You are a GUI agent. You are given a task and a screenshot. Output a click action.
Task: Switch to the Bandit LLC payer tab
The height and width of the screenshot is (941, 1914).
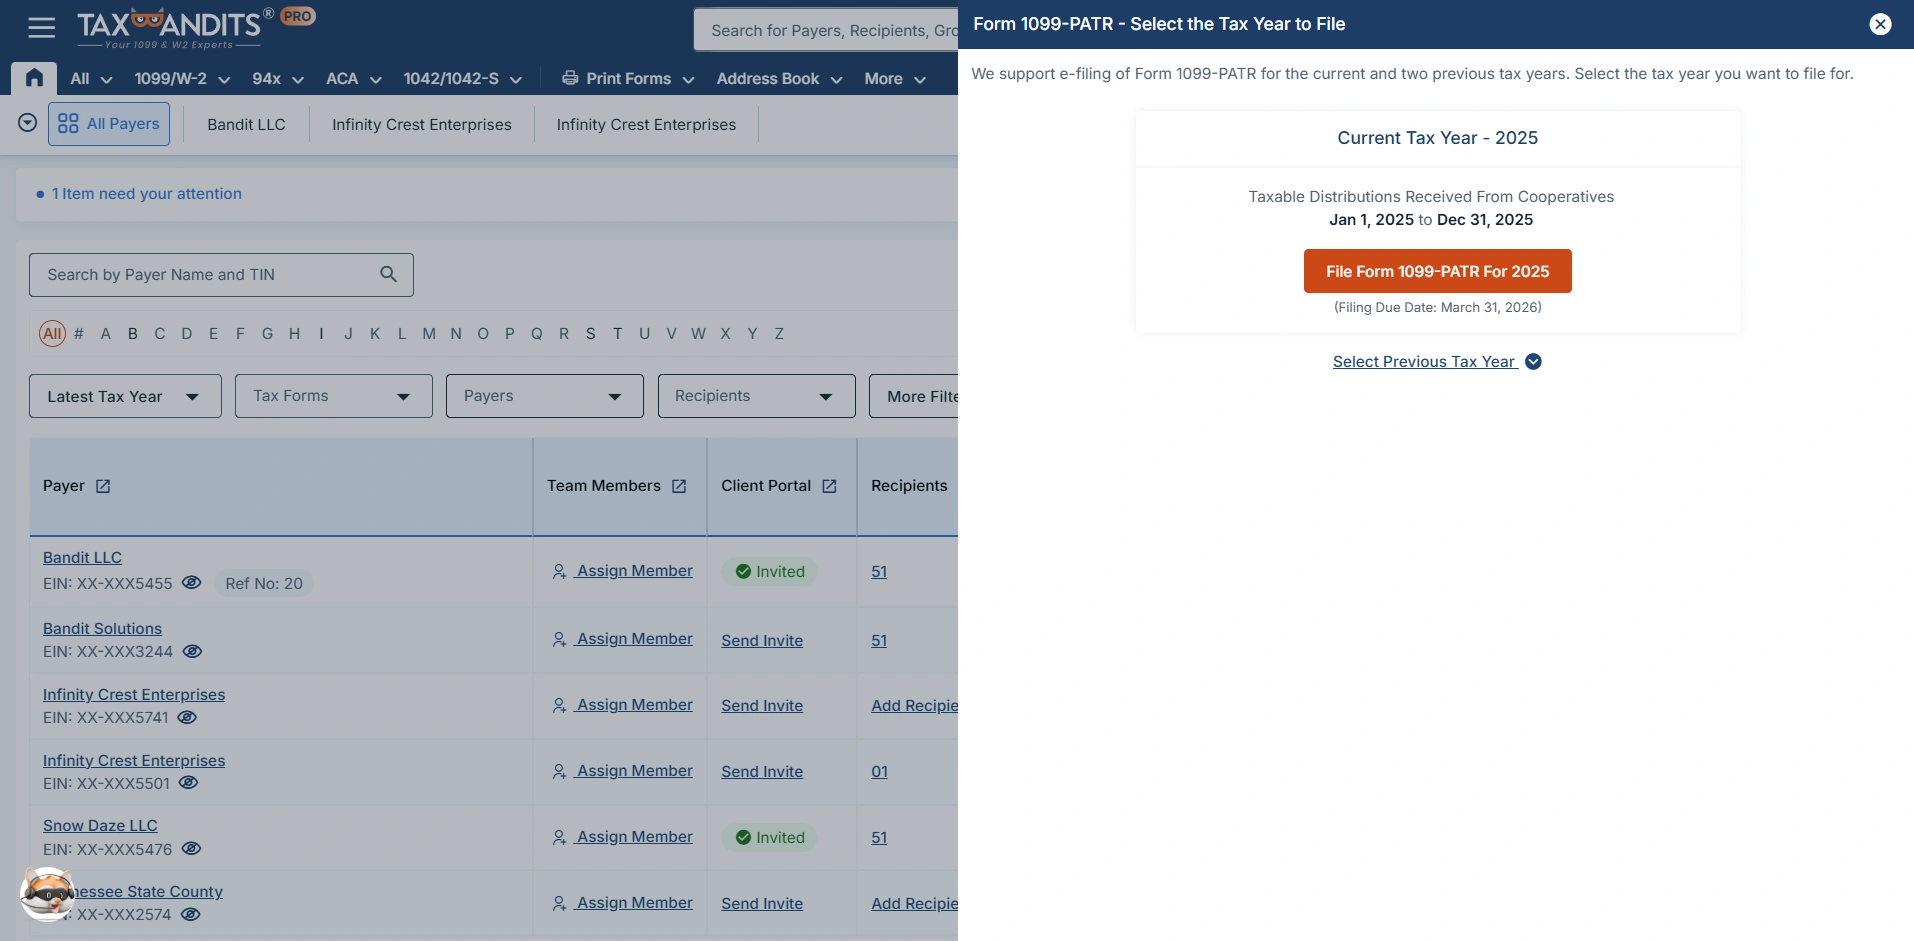click(246, 125)
